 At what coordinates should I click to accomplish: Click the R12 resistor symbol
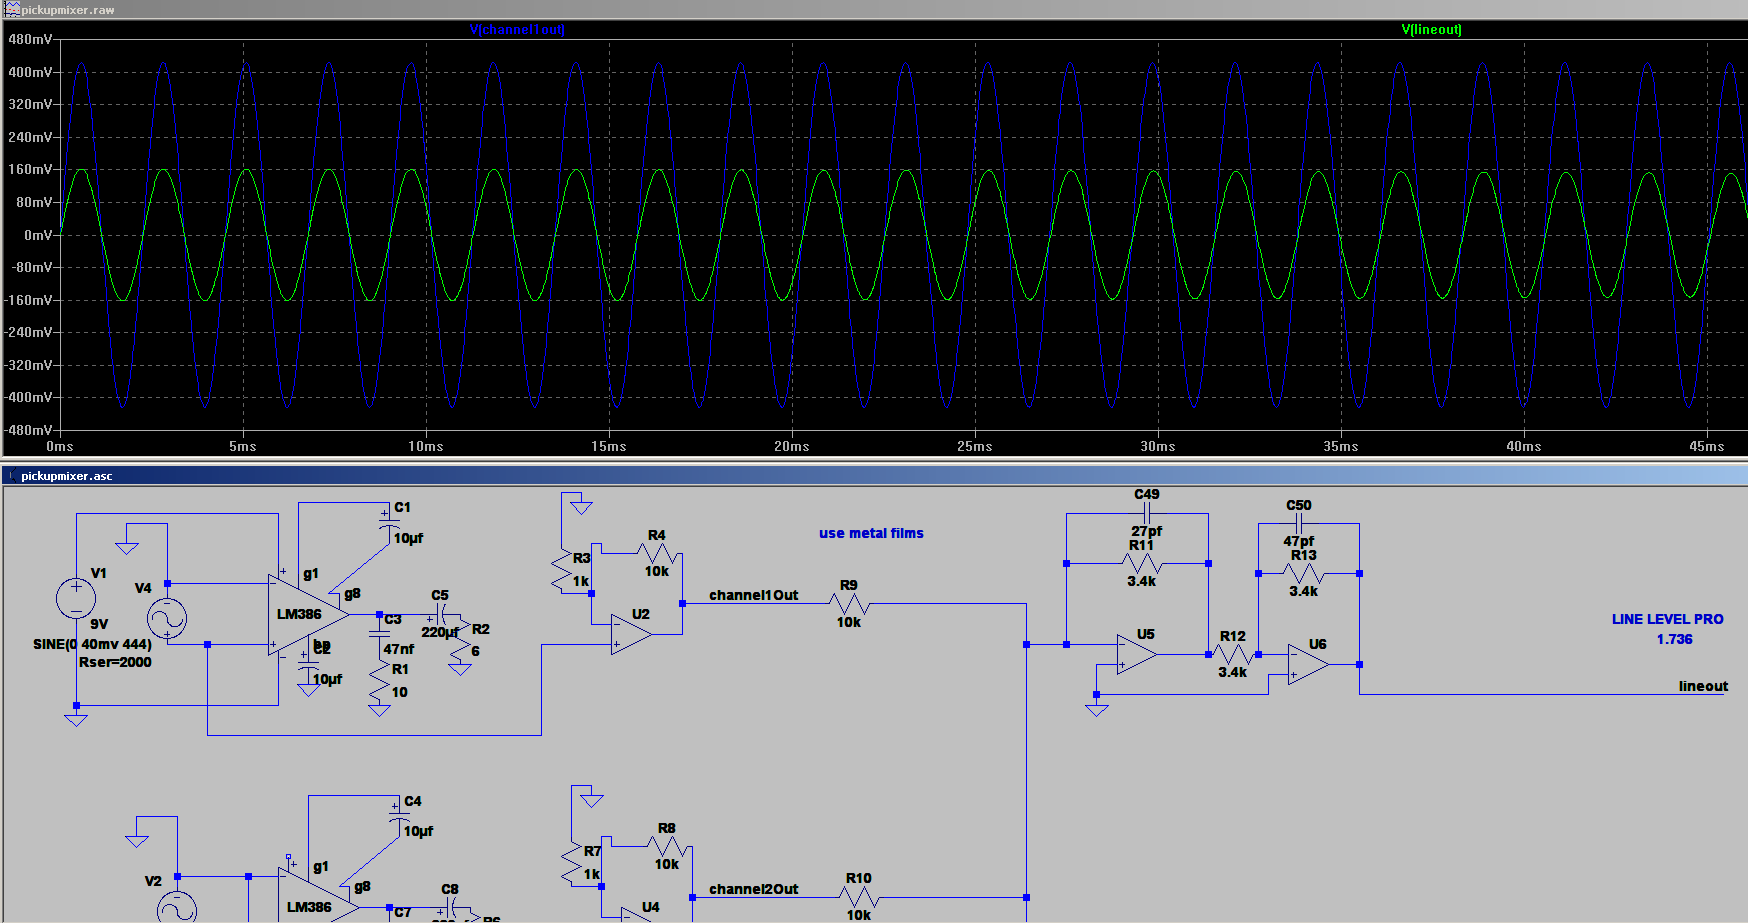click(x=1233, y=654)
